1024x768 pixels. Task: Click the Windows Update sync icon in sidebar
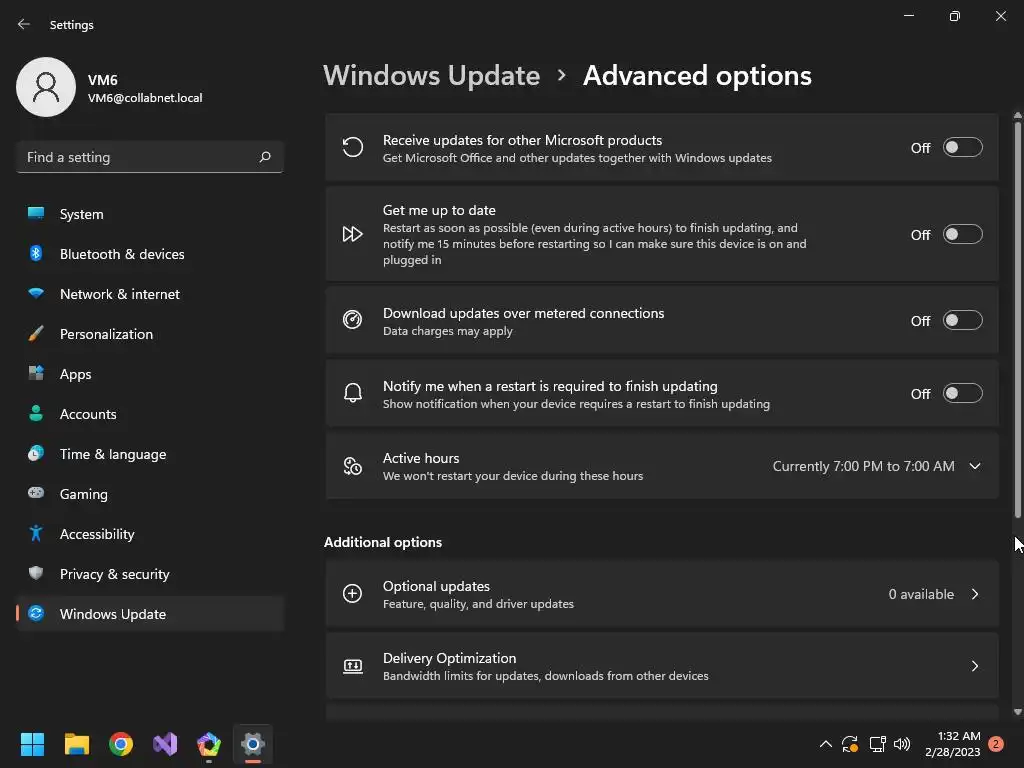coord(36,613)
